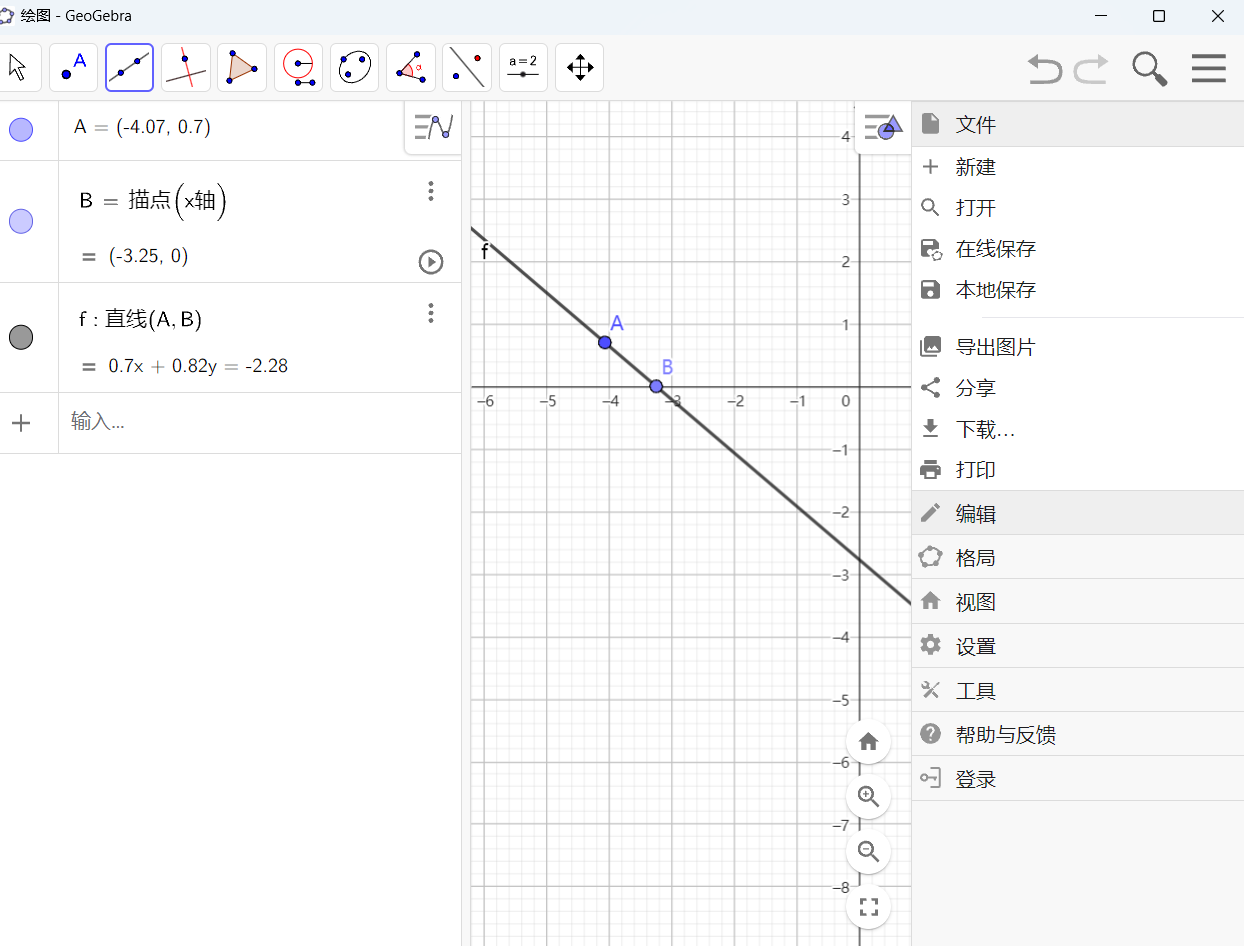Select the Line through two points tool
Image resolution: width=1244 pixels, height=946 pixels.
pos(130,67)
